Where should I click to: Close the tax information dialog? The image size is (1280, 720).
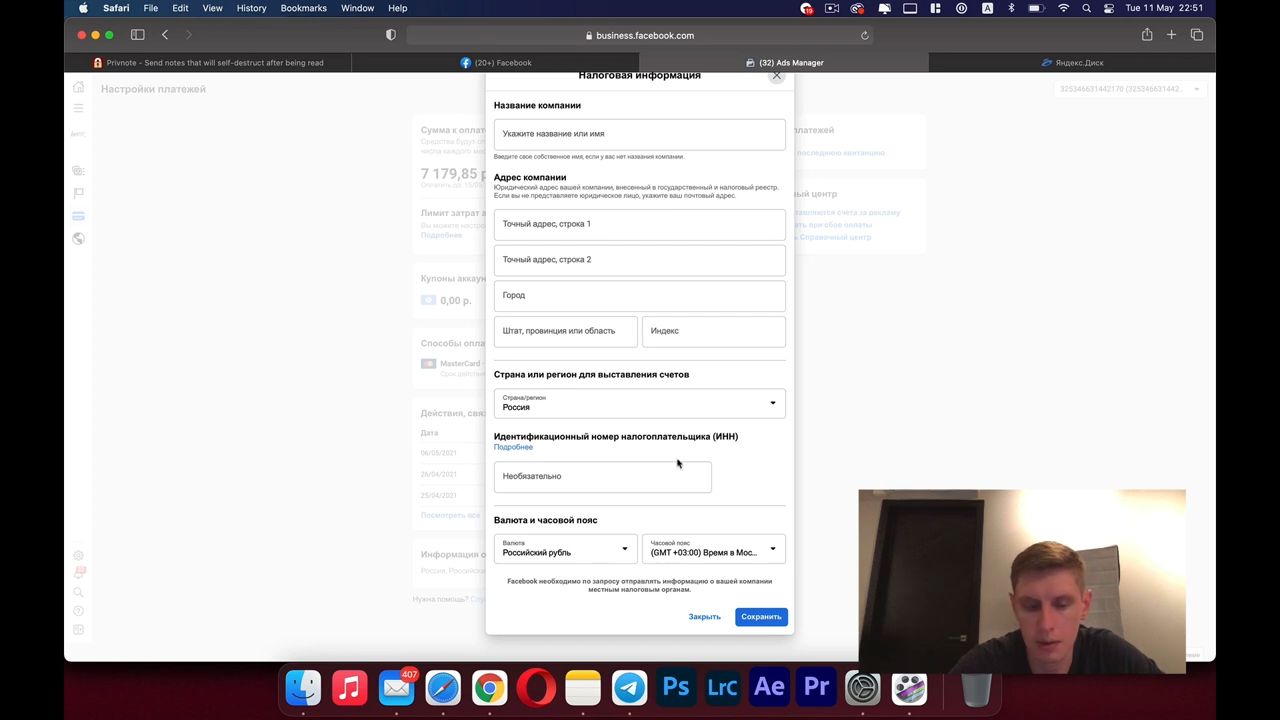tap(776, 76)
